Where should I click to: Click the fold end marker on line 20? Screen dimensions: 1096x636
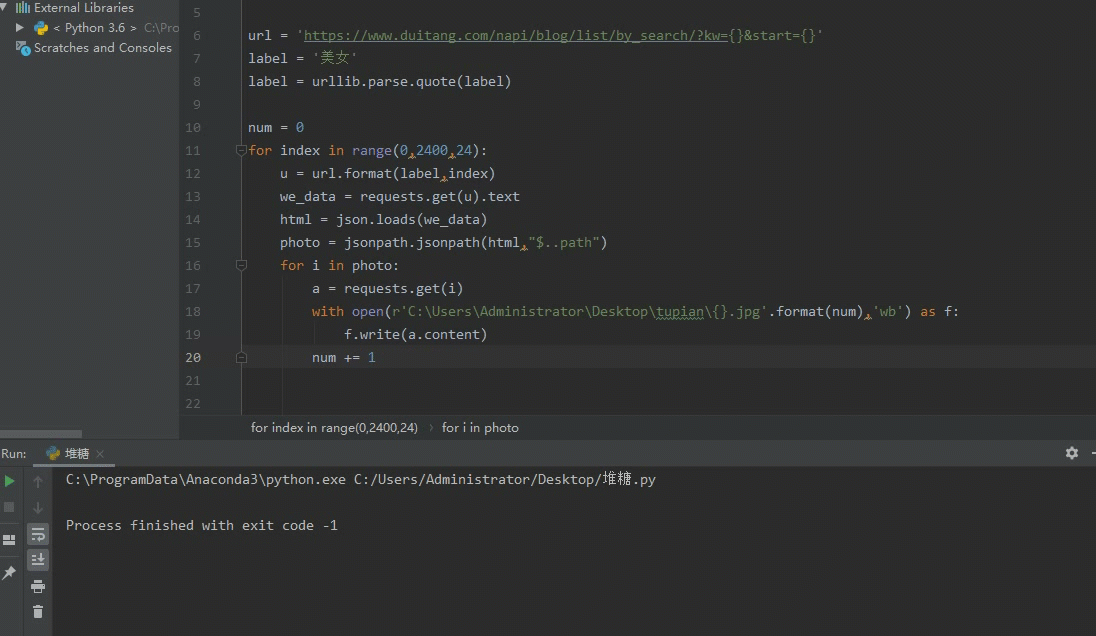241,357
